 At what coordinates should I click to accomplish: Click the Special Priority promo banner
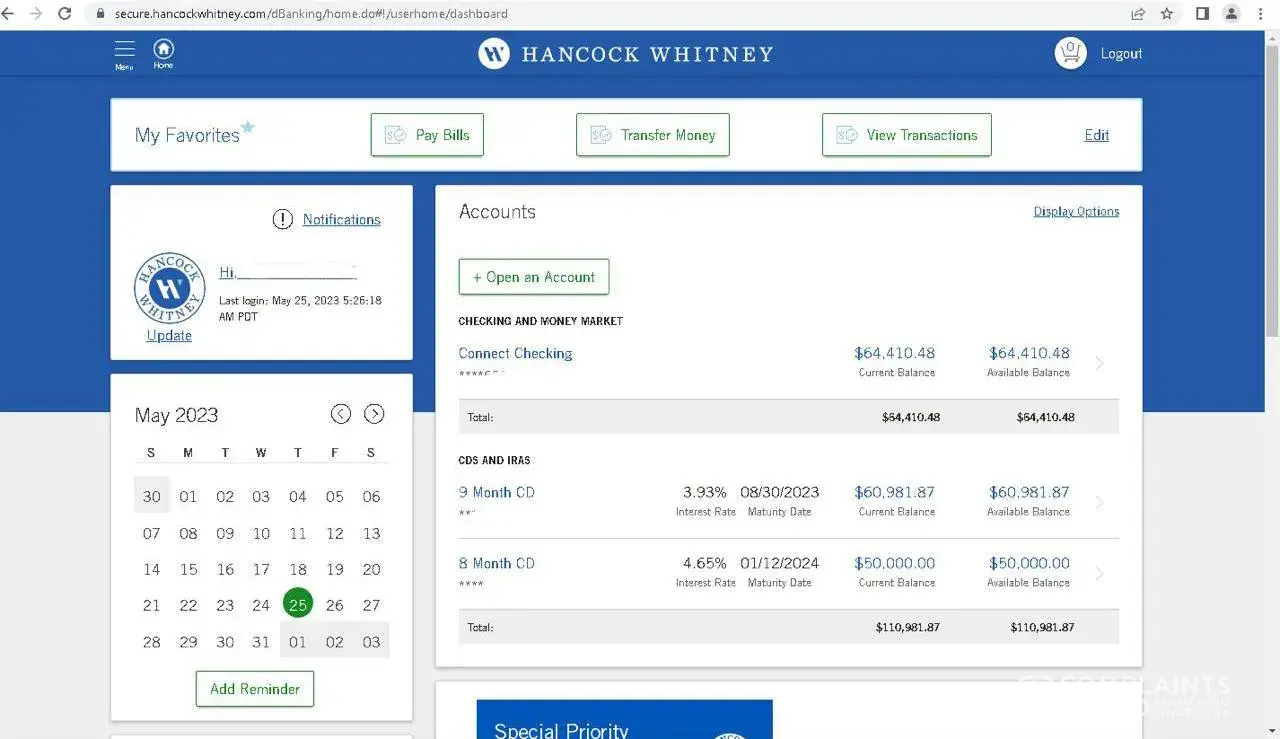point(625,720)
